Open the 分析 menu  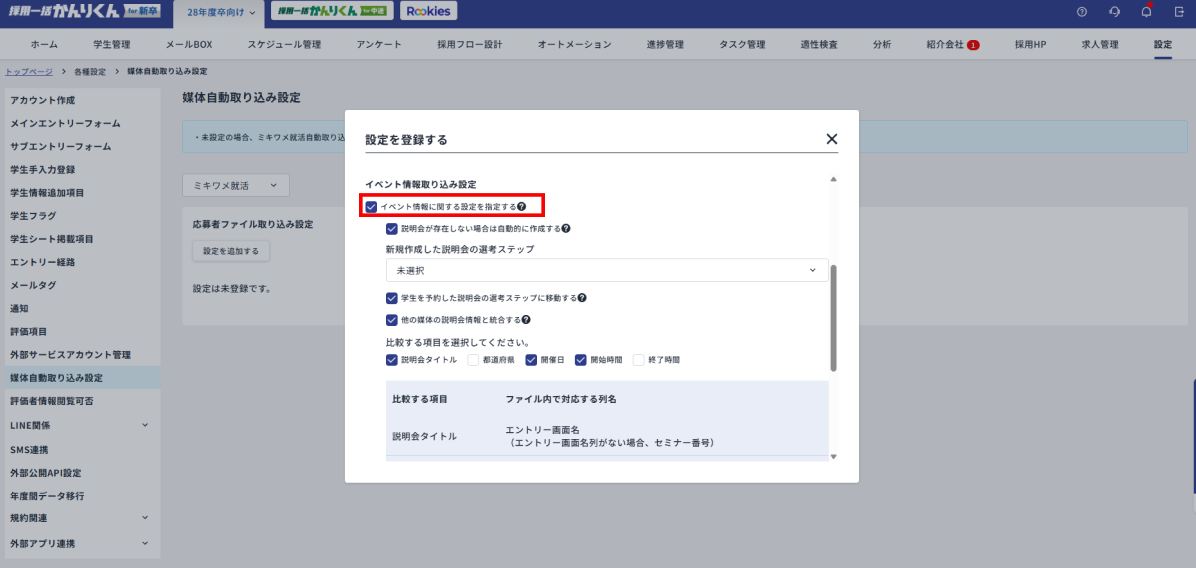pos(882,44)
